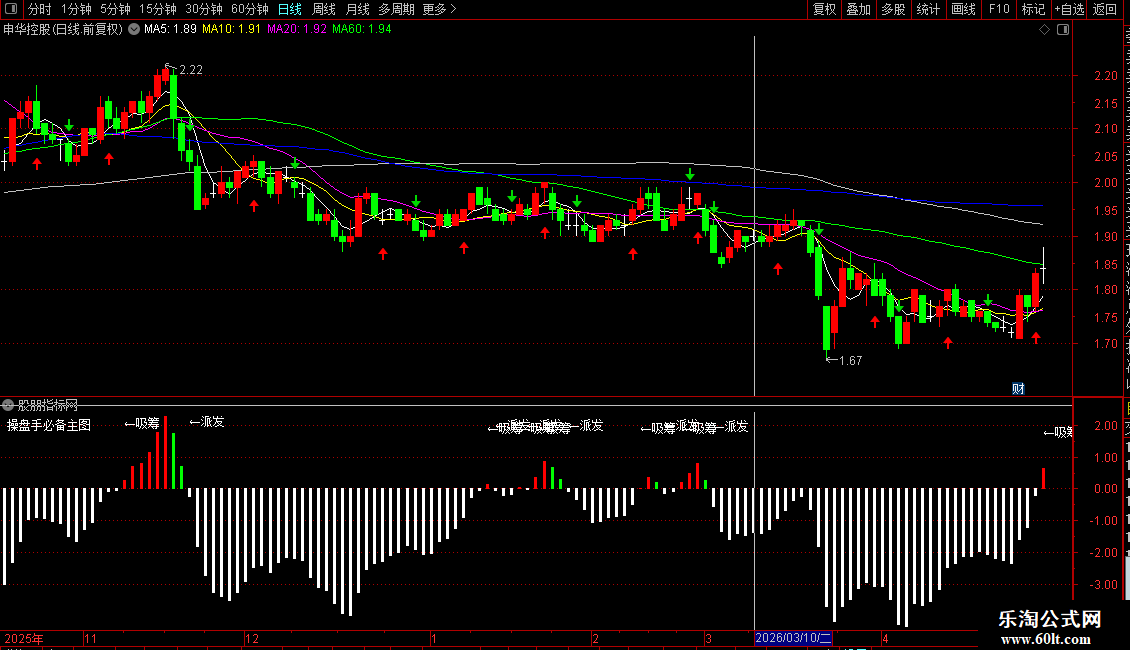Viewport: 1130px width, 650px height.
Task: Click the 申华控股(日线,前复权) chart title
Action: point(63,29)
